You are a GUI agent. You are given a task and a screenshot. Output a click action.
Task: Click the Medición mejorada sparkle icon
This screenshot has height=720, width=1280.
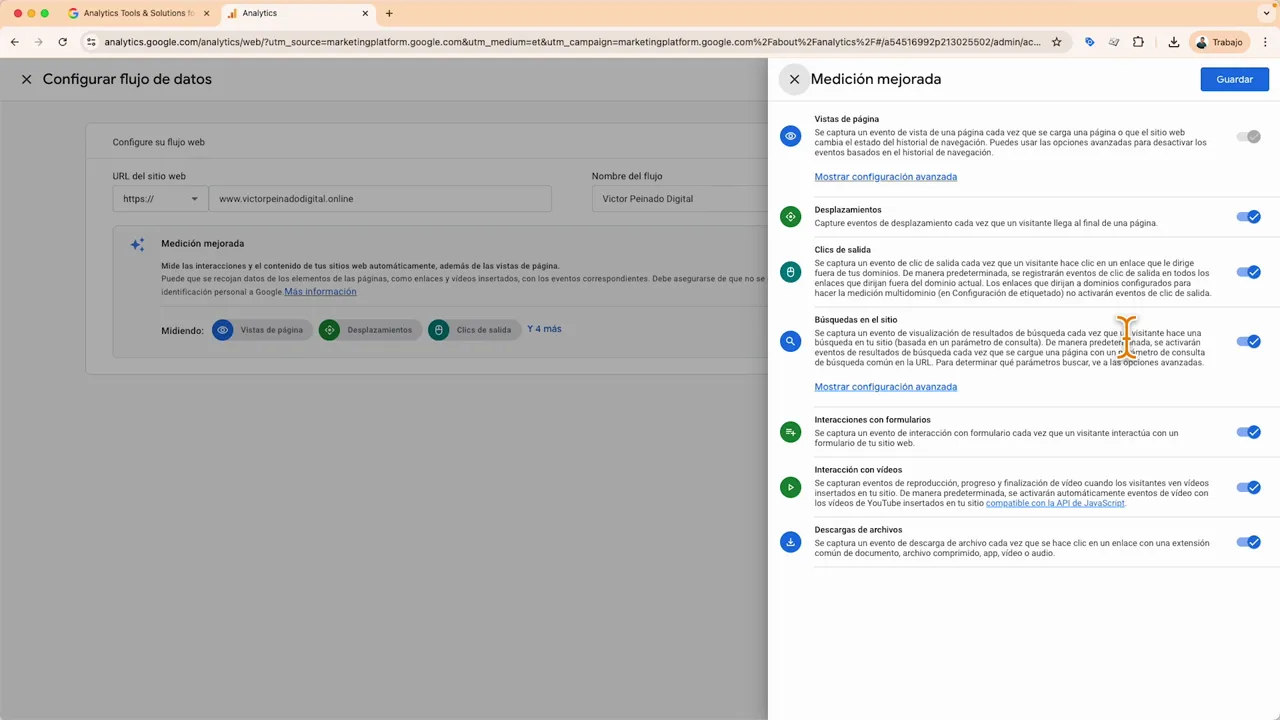[137, 243]
